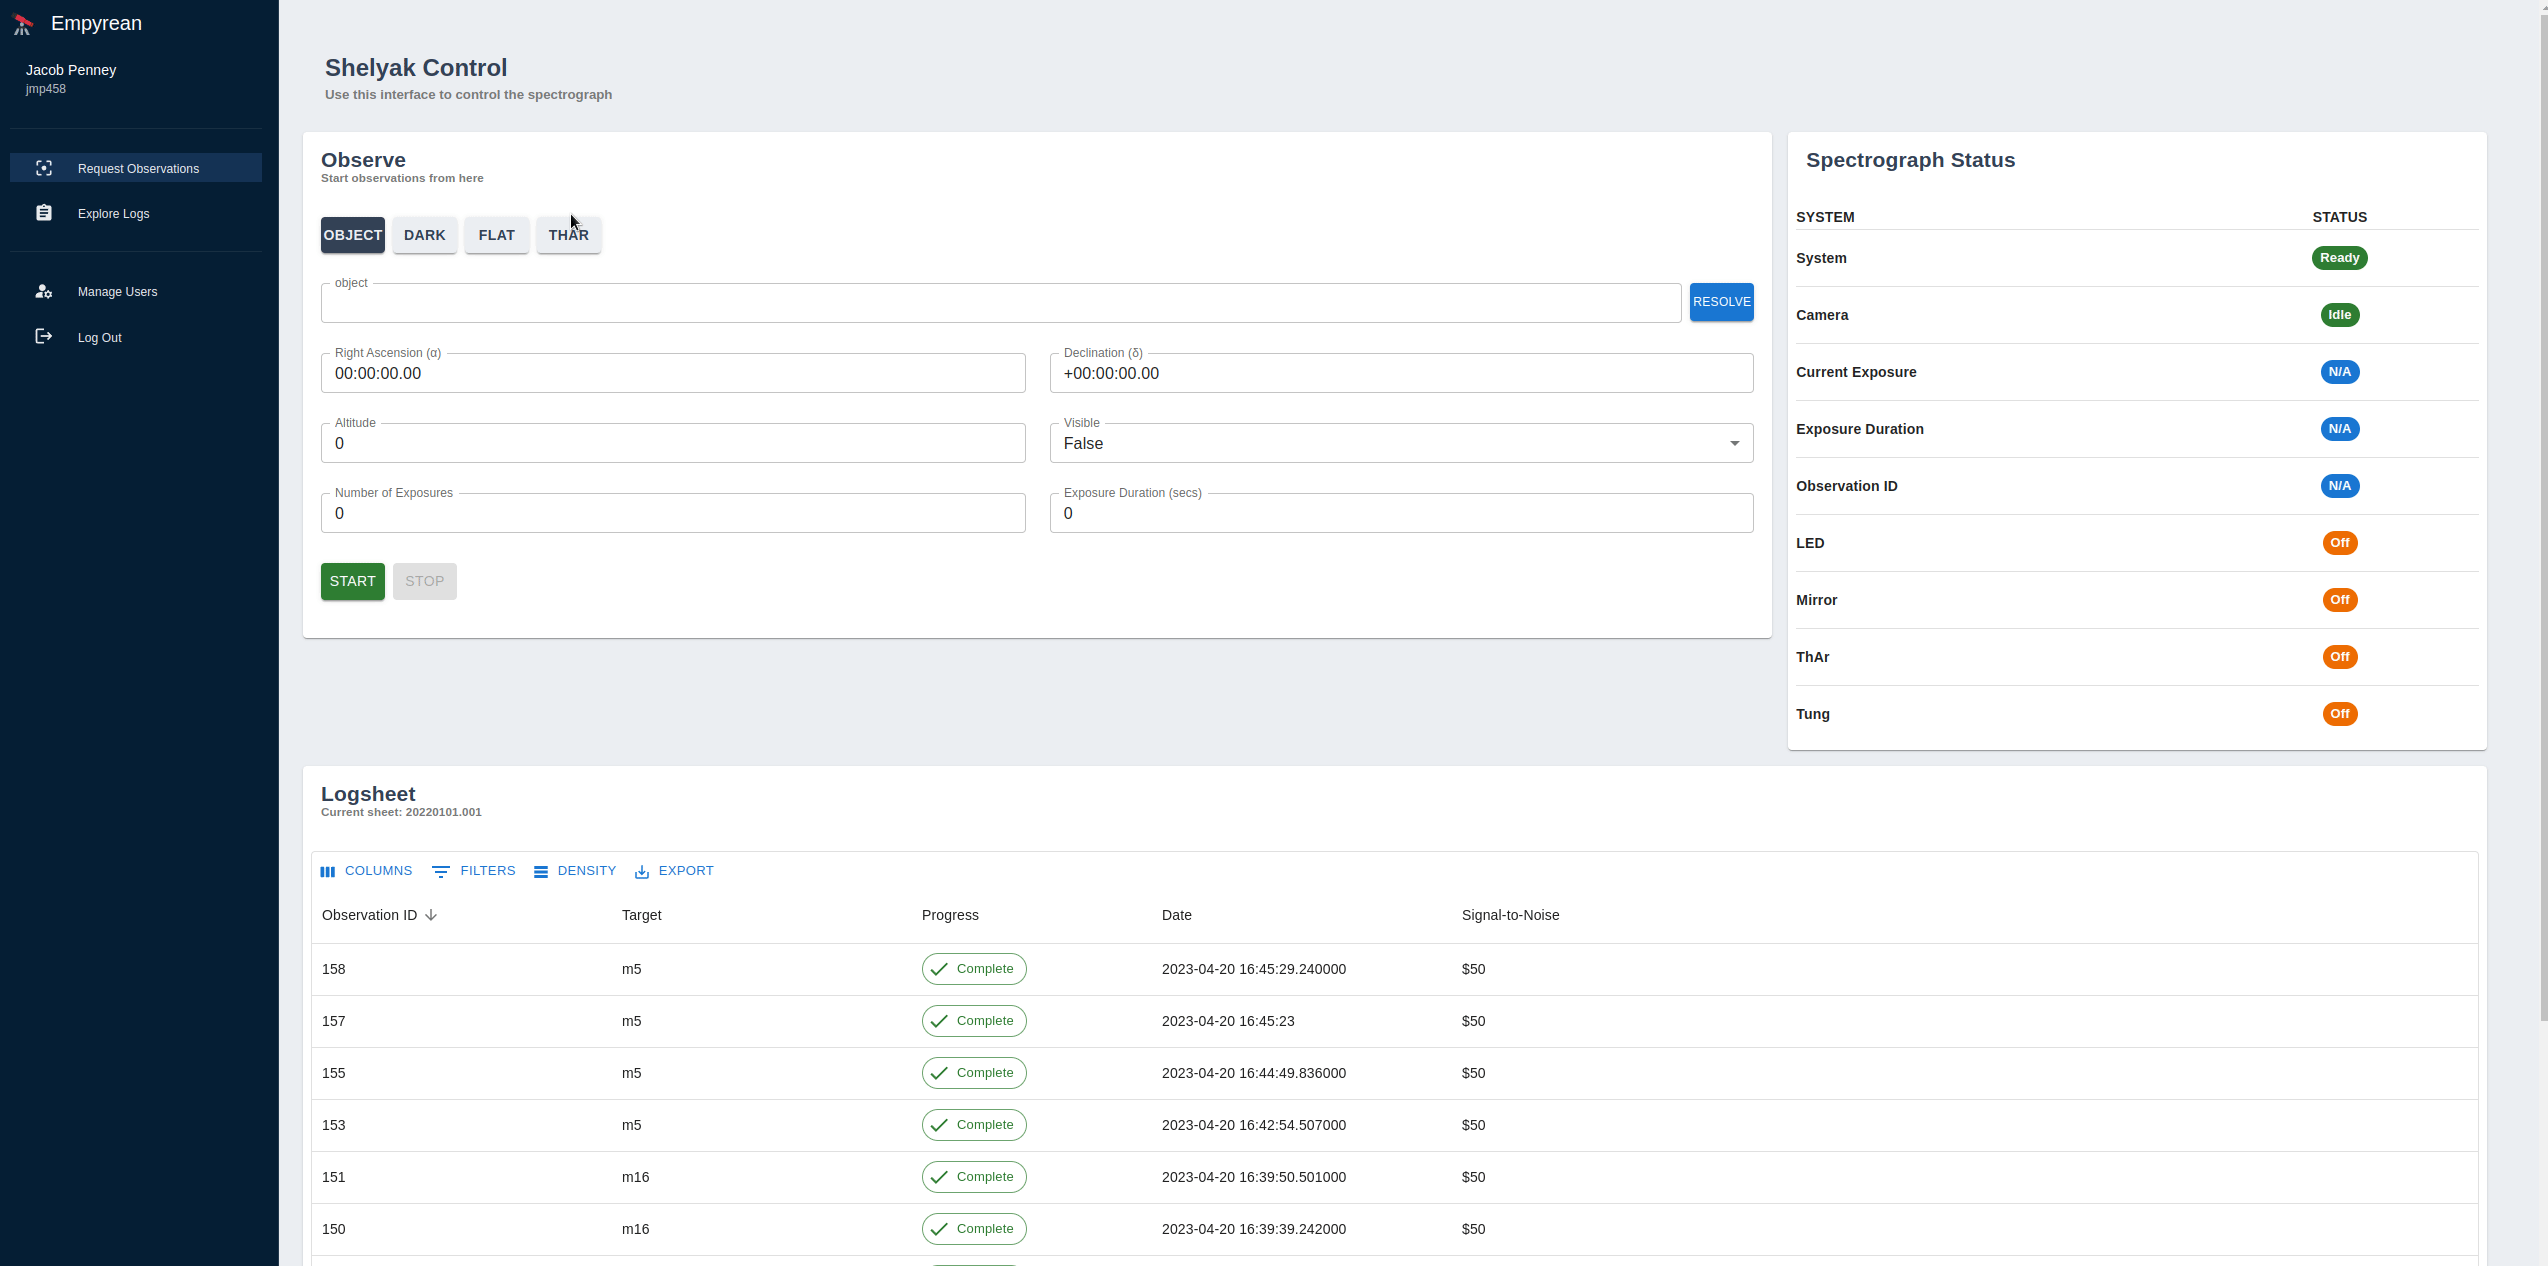Click the Tung Off status badge
Viewport: 2548px width, 1266px height.
(2339, 714)
